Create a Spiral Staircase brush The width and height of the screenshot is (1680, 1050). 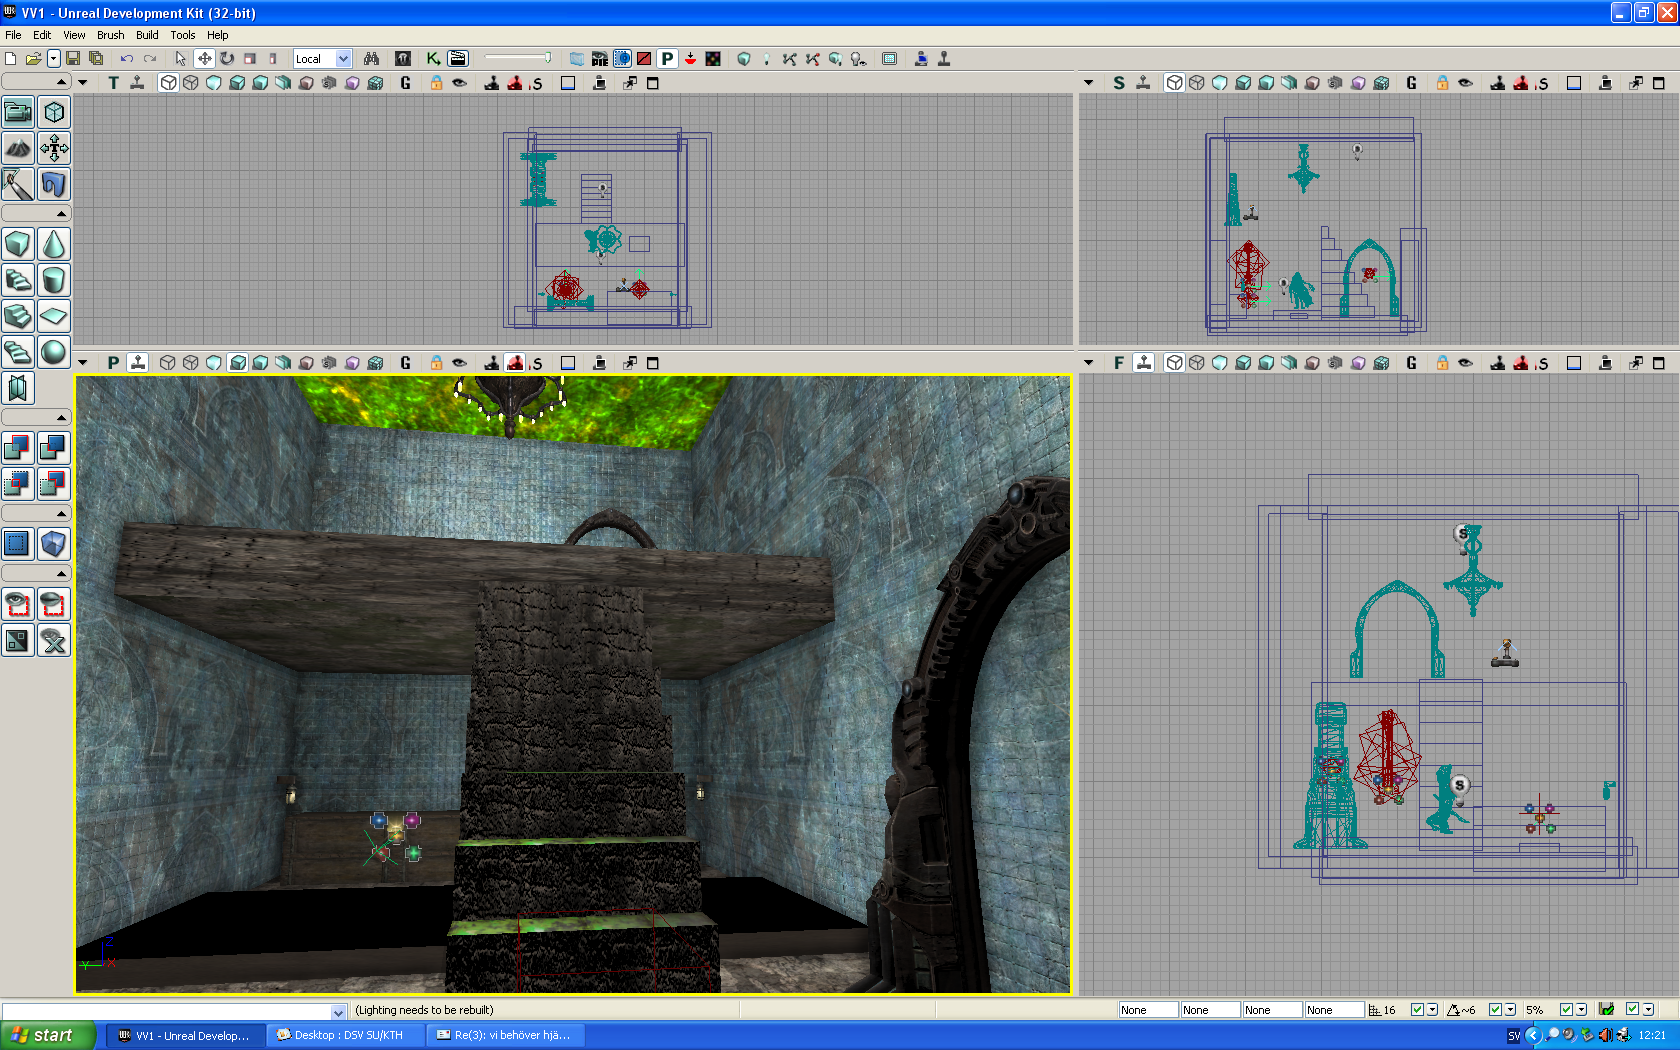coord(18,352)
